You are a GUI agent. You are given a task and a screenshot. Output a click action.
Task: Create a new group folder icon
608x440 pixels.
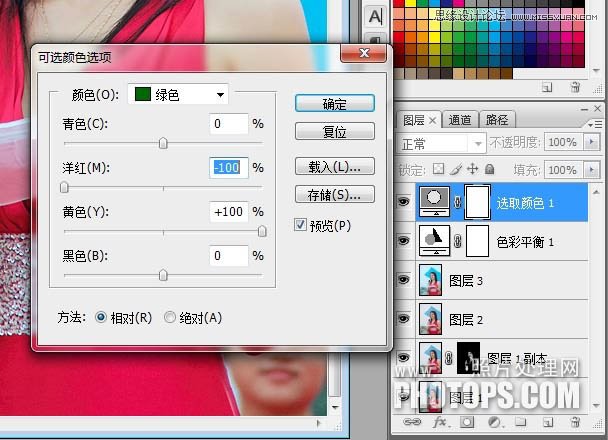pyautogui.click(x=521, y=422)
